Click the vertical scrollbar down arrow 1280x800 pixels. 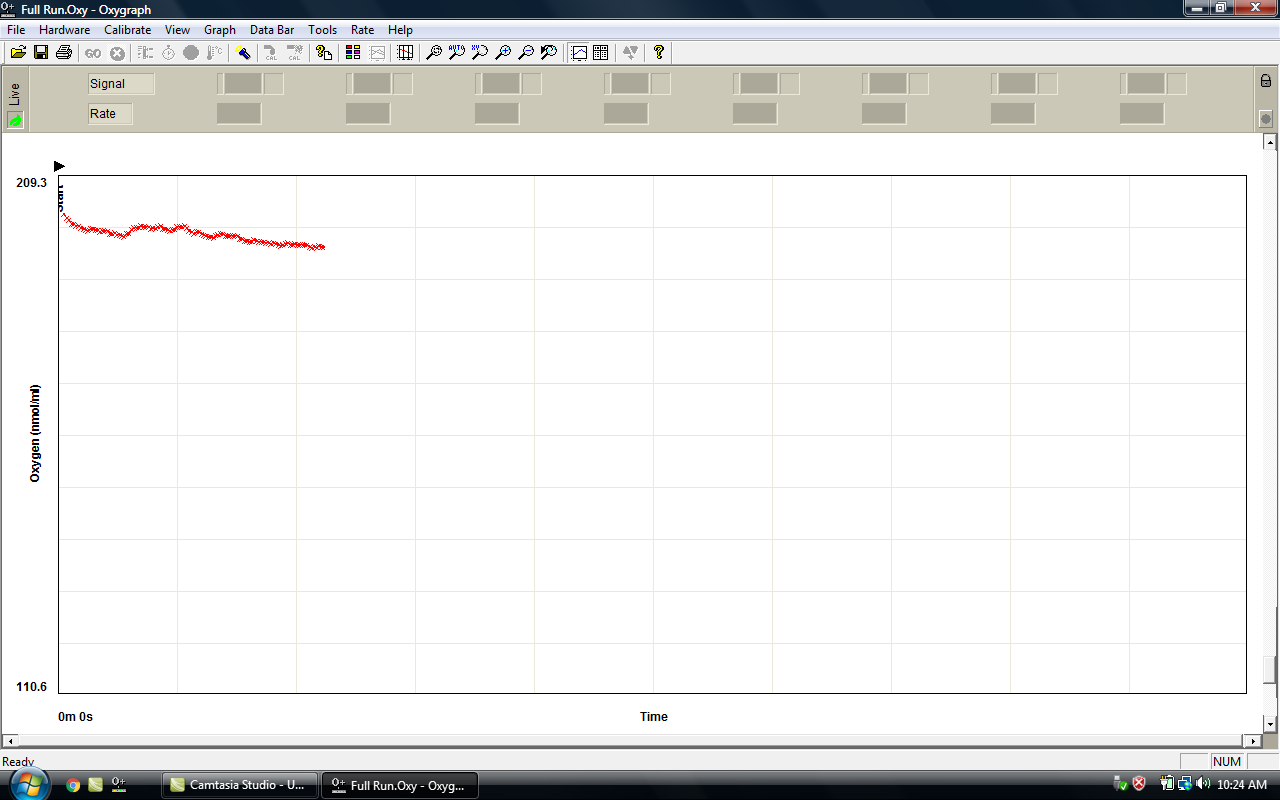pos(1271,724)
